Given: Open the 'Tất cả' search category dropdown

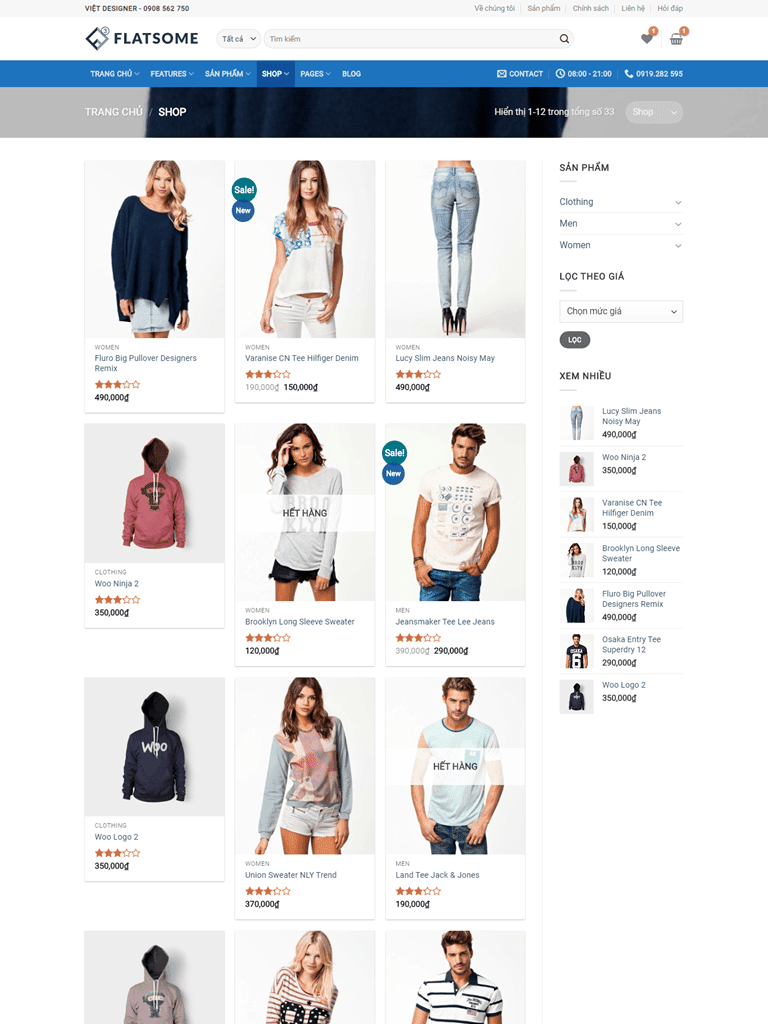Looking at the screenshot, I should (239, 39).
